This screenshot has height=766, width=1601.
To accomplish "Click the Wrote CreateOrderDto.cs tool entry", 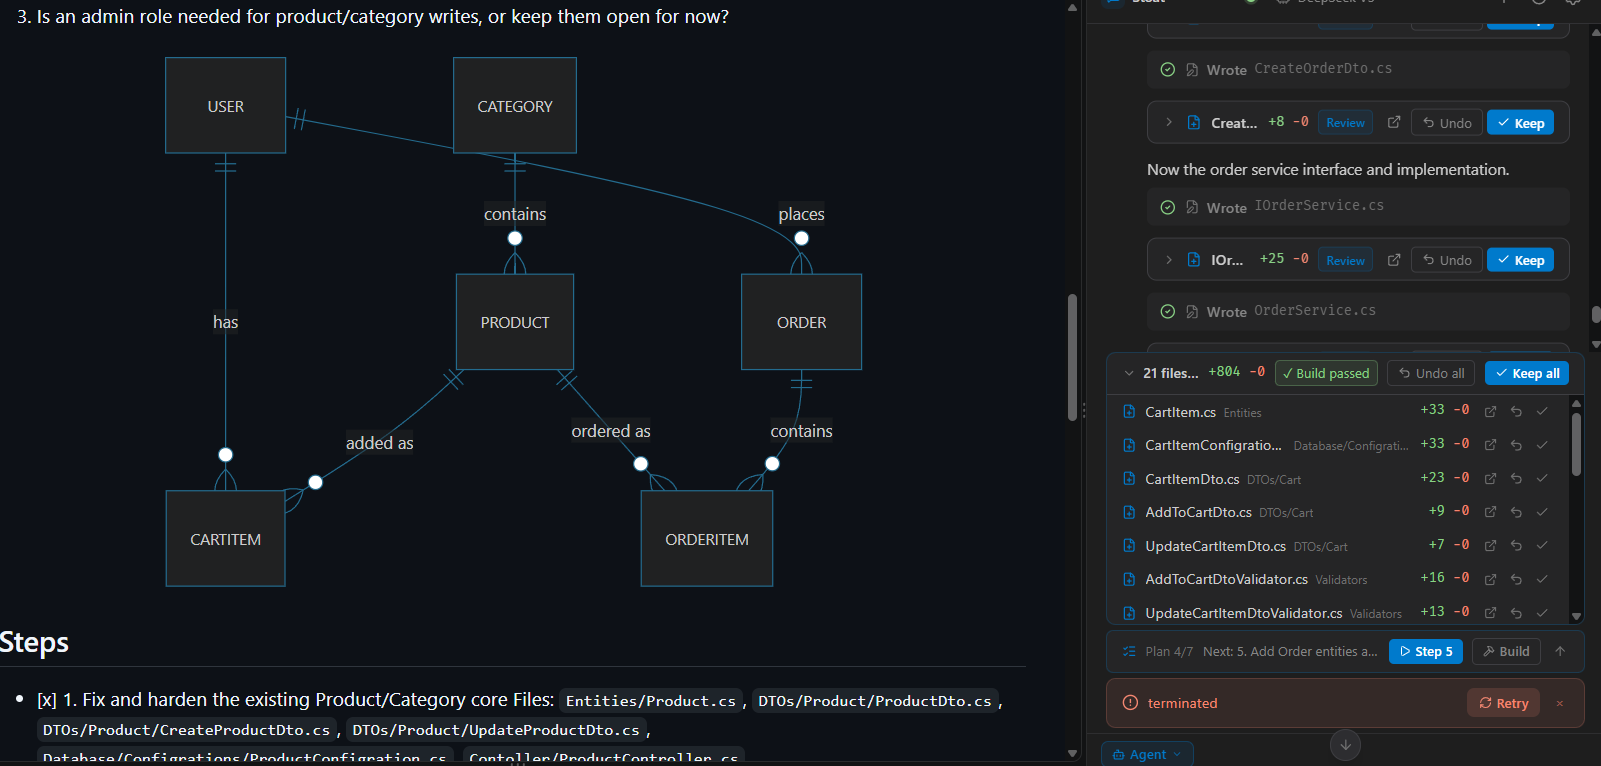I will point(1358,69).
